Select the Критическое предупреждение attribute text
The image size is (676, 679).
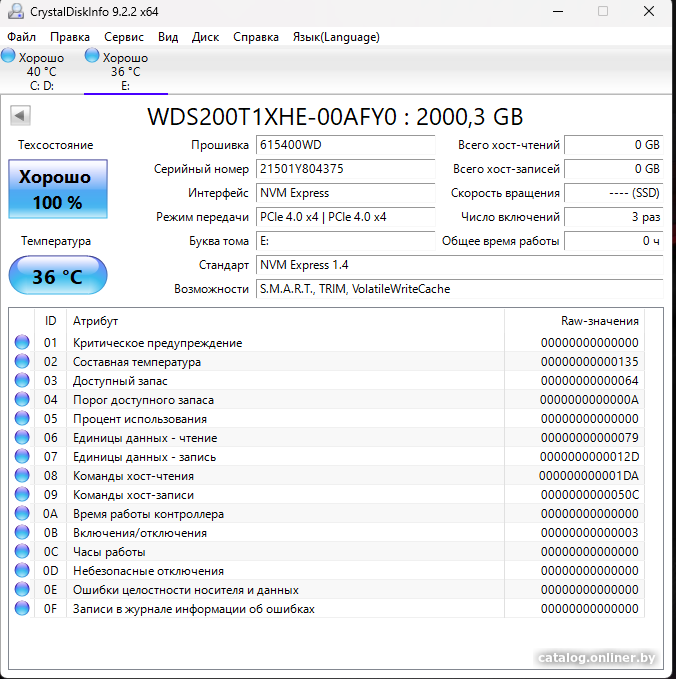tap(157, 343)
